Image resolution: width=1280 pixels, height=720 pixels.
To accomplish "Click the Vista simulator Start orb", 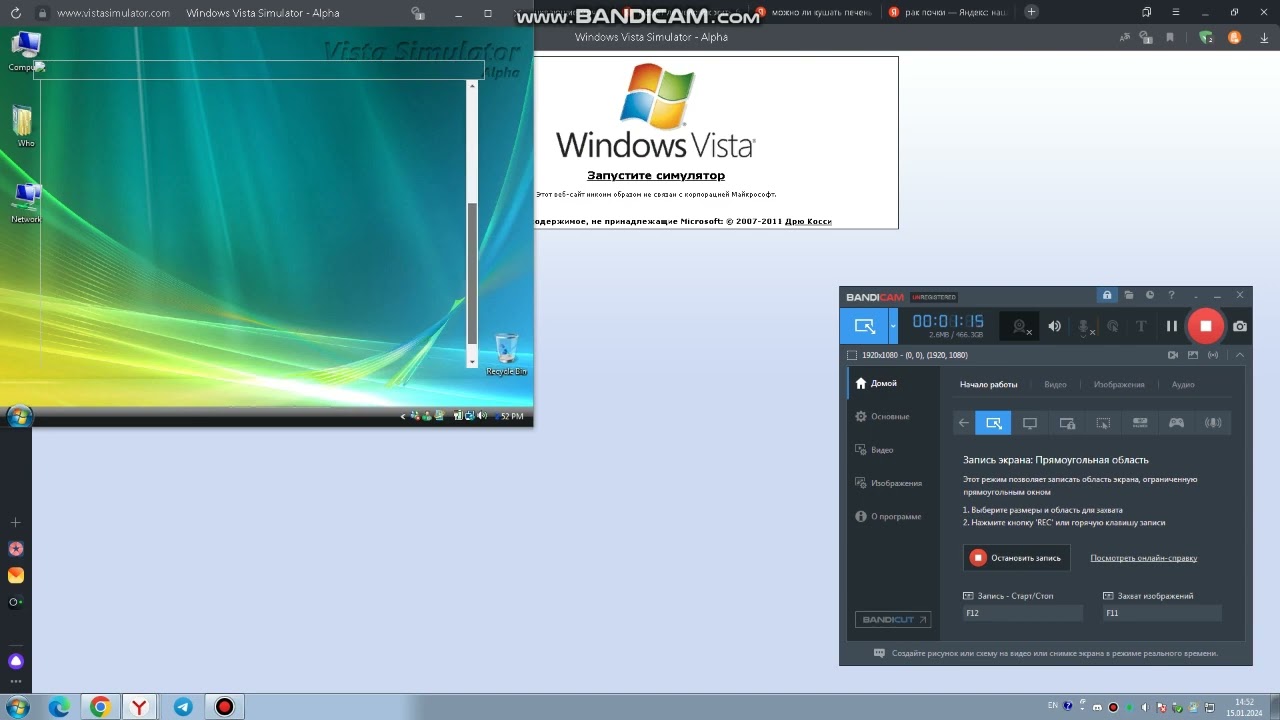I will pos(19,416).
